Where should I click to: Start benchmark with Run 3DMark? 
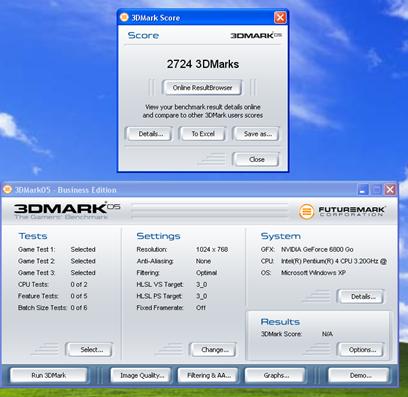[49, 375]
